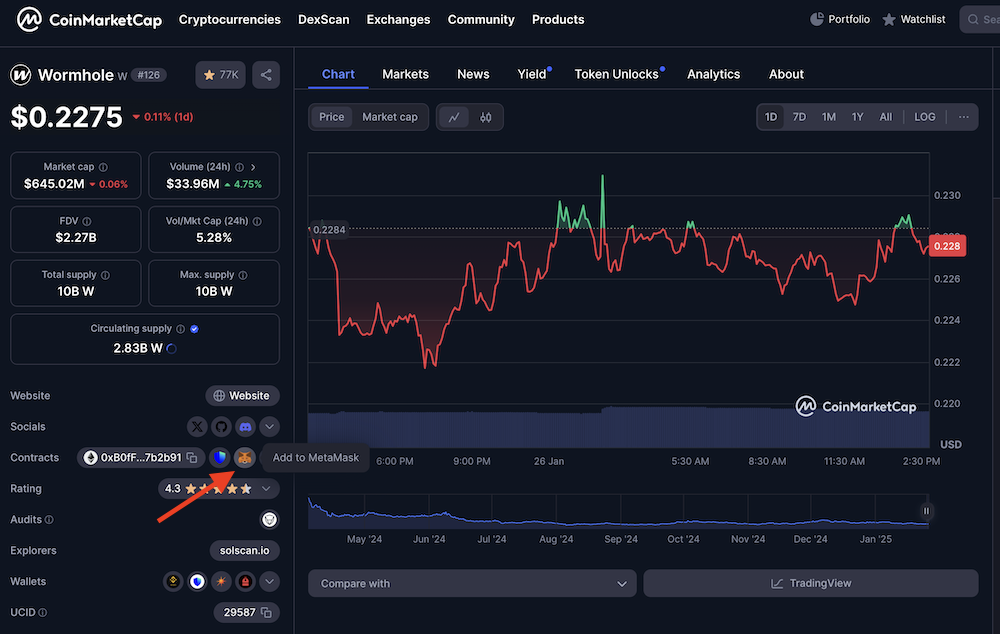The height and width of the screenshot is (634, 1000).
Task: Open the GitHub social link icon
Action: point(220,426)
